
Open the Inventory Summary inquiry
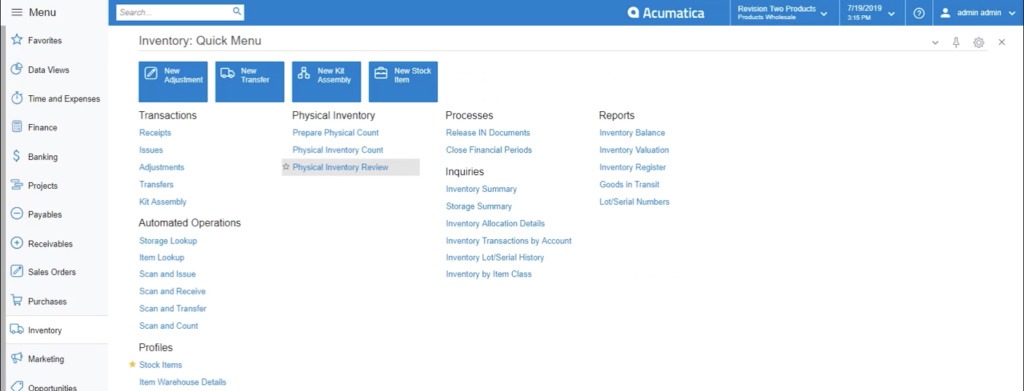click(481, 189)
